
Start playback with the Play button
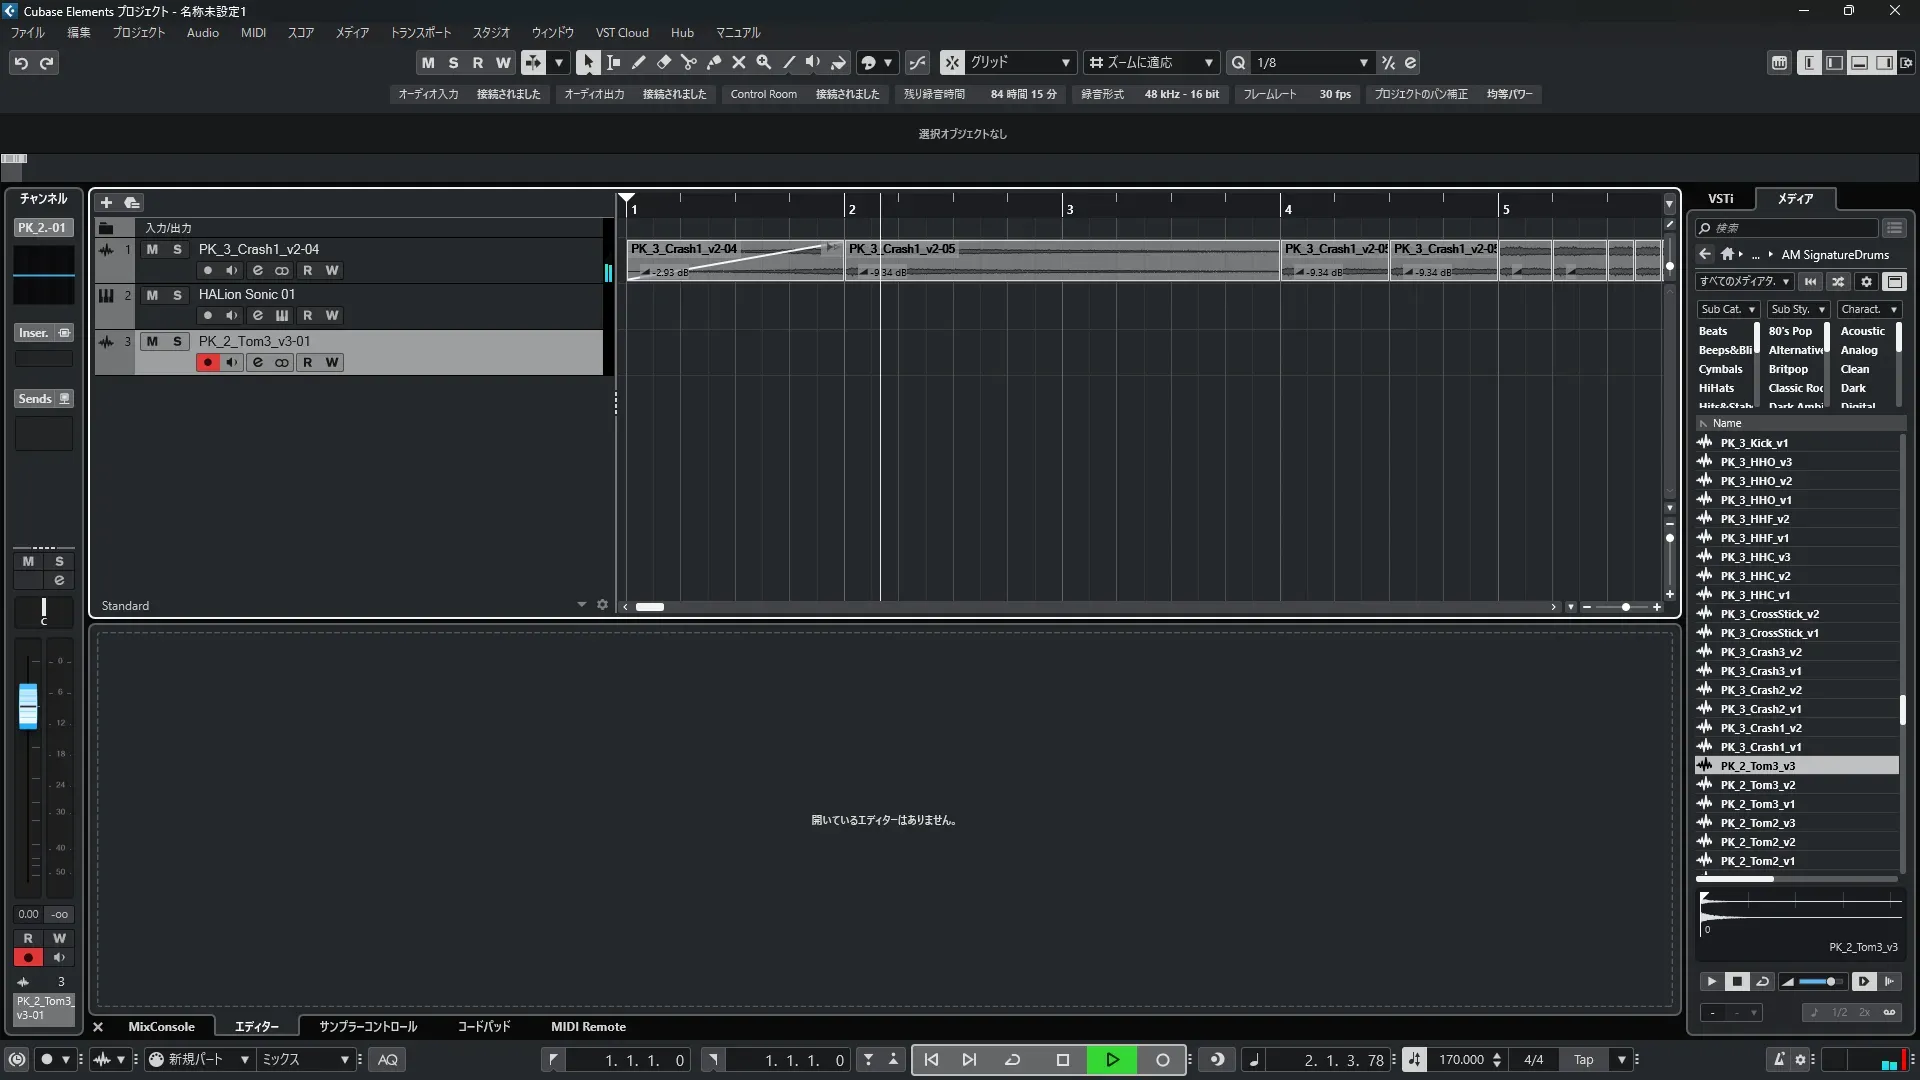[1112, 1060]
